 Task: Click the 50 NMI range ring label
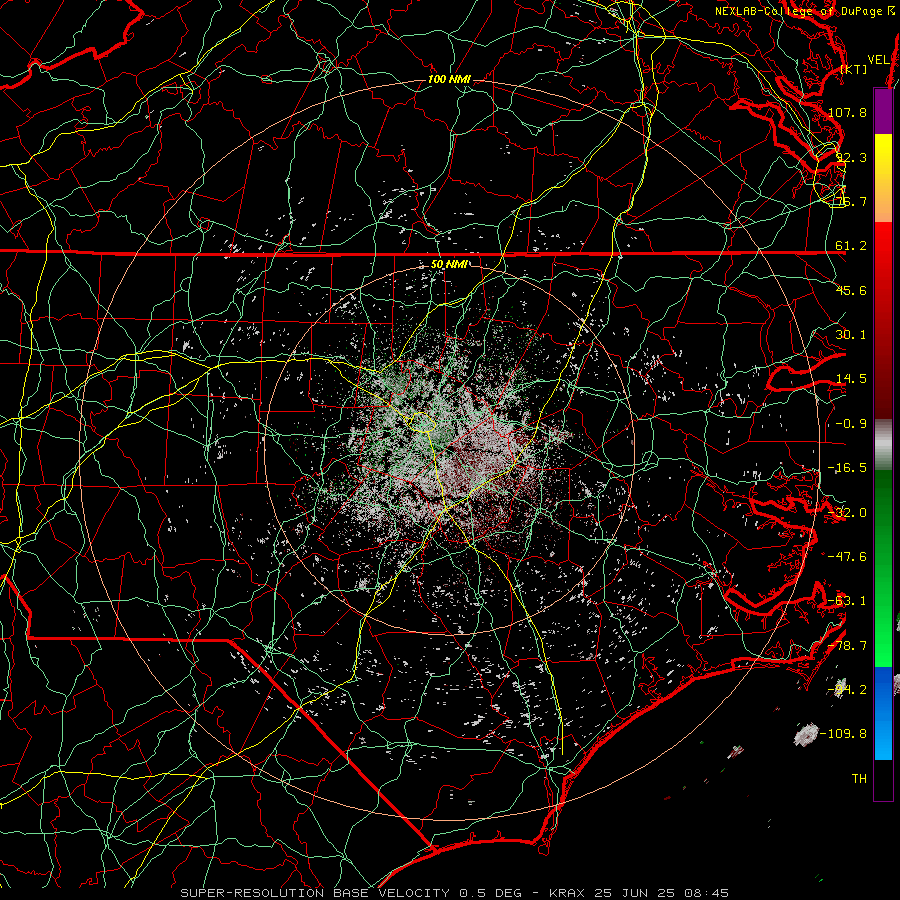tap(449, 265)
